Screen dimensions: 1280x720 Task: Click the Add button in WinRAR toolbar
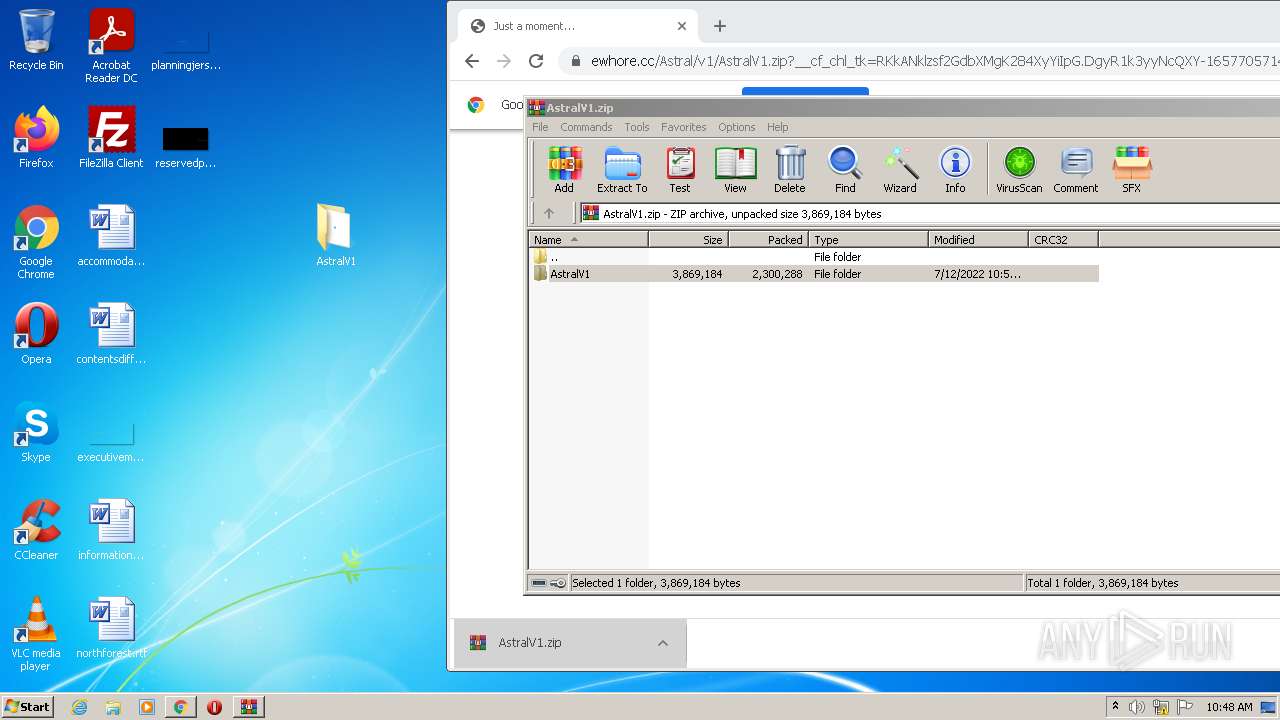pos(564,169)
